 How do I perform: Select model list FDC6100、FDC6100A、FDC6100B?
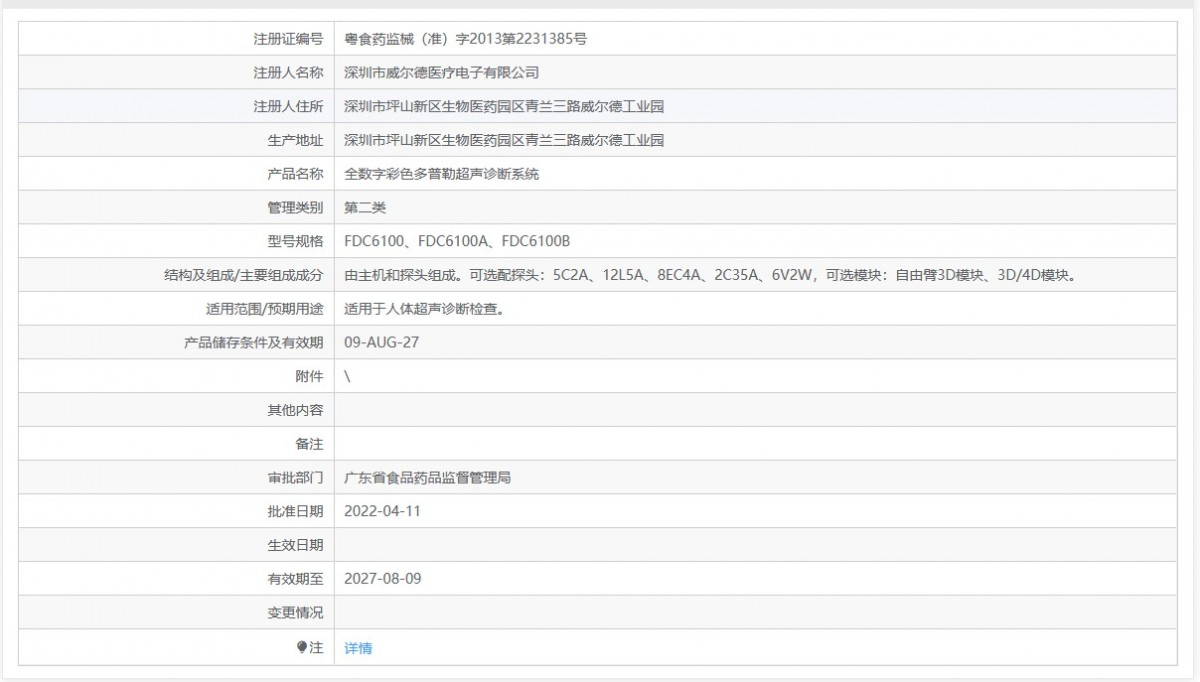457,241
